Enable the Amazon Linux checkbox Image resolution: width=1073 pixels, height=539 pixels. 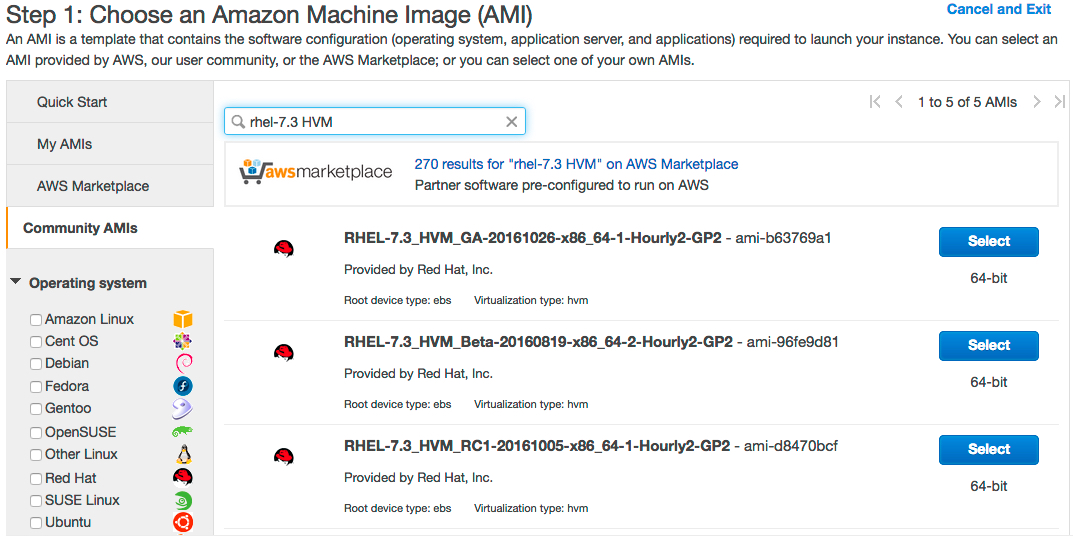36,320
